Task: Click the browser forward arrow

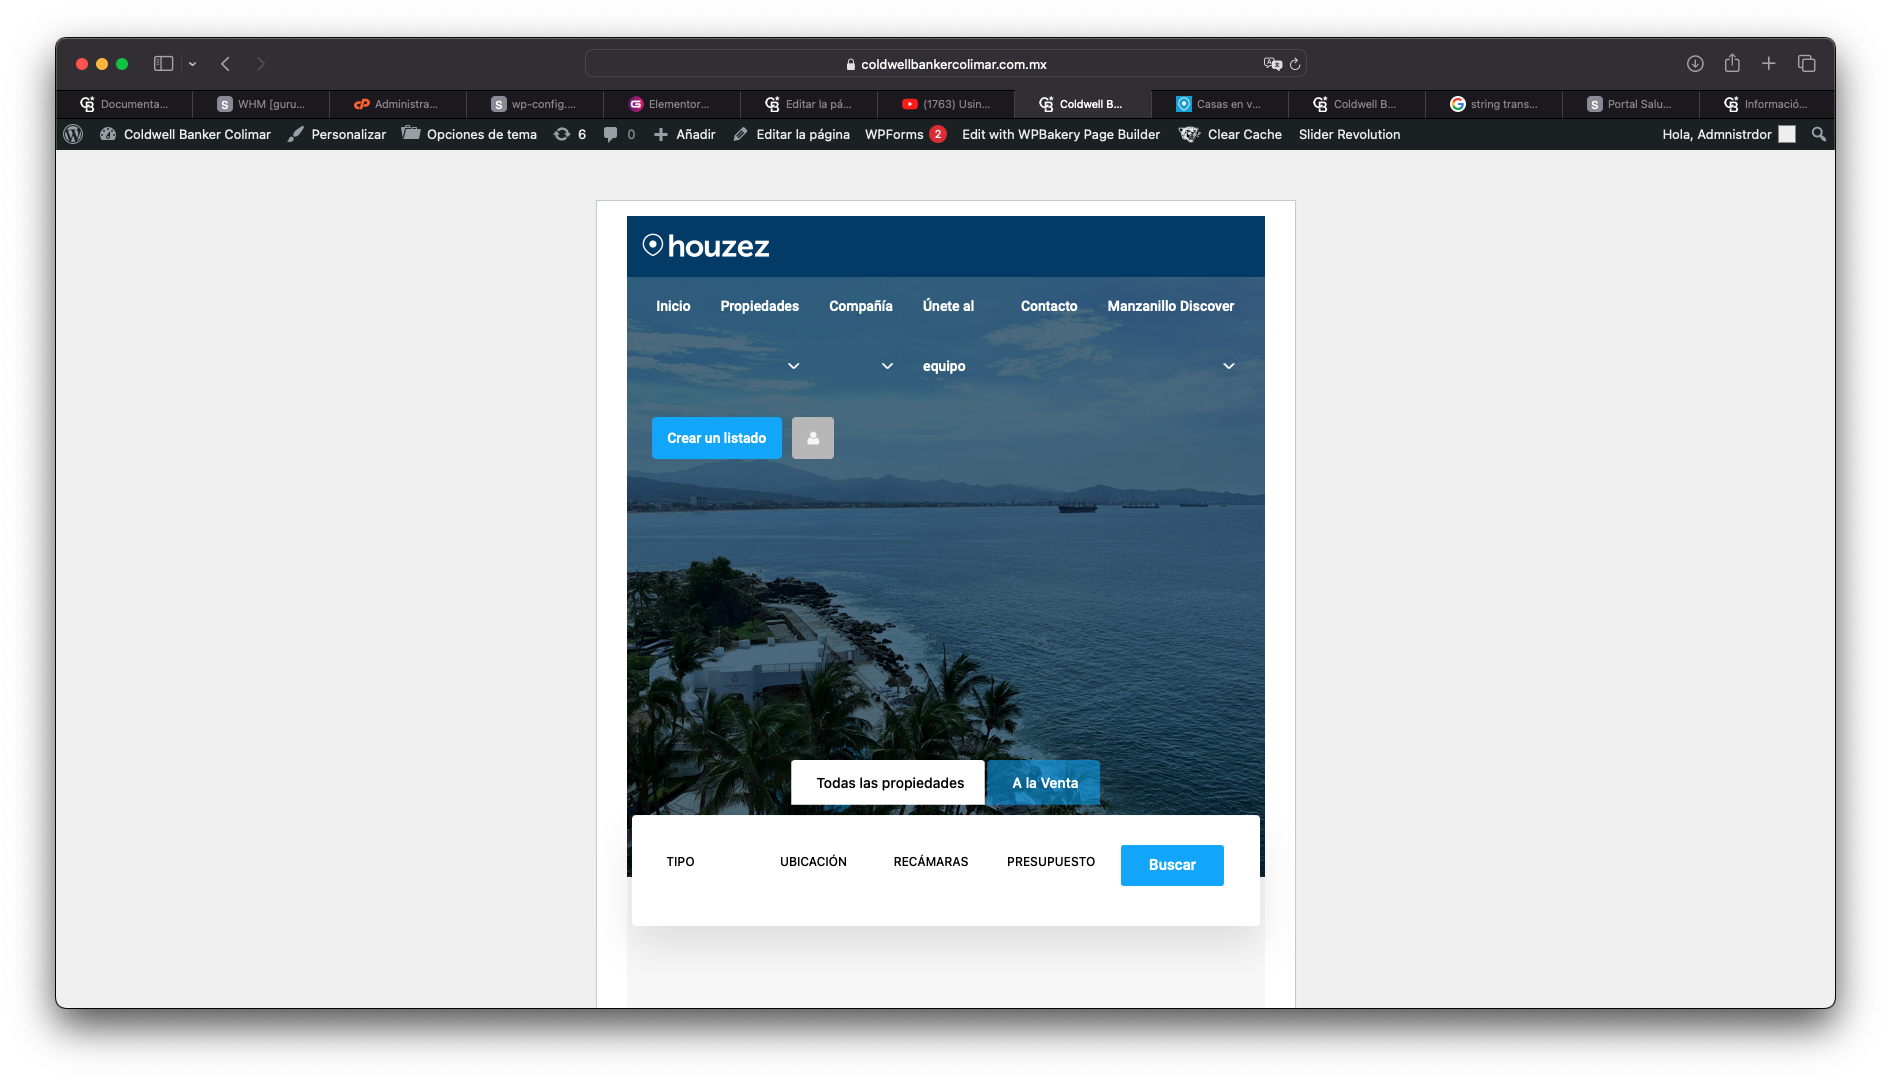Action: (x=261, y=64)
